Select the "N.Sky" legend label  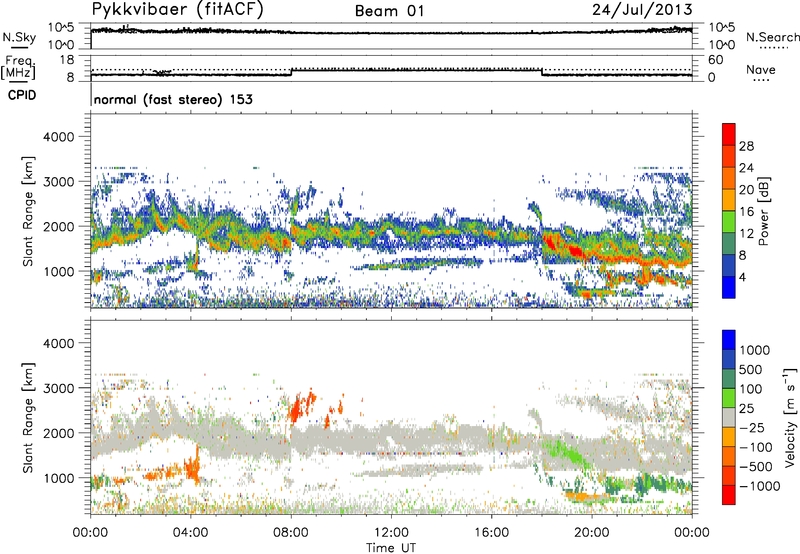click(19, 37)
